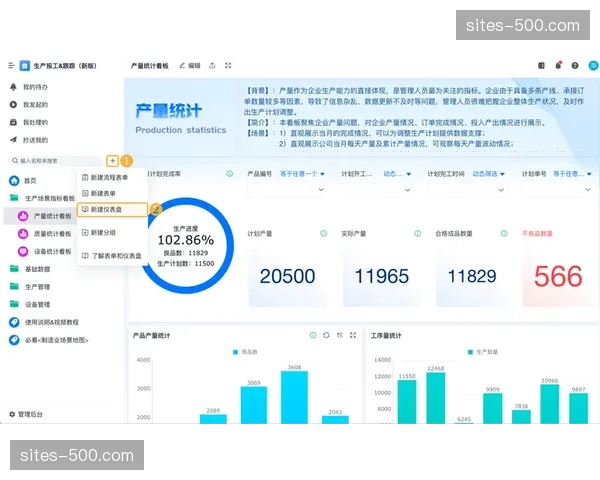Expand the 设备管理 folder
The width and height of the screenshot is (600, 480).
point(30,304)
